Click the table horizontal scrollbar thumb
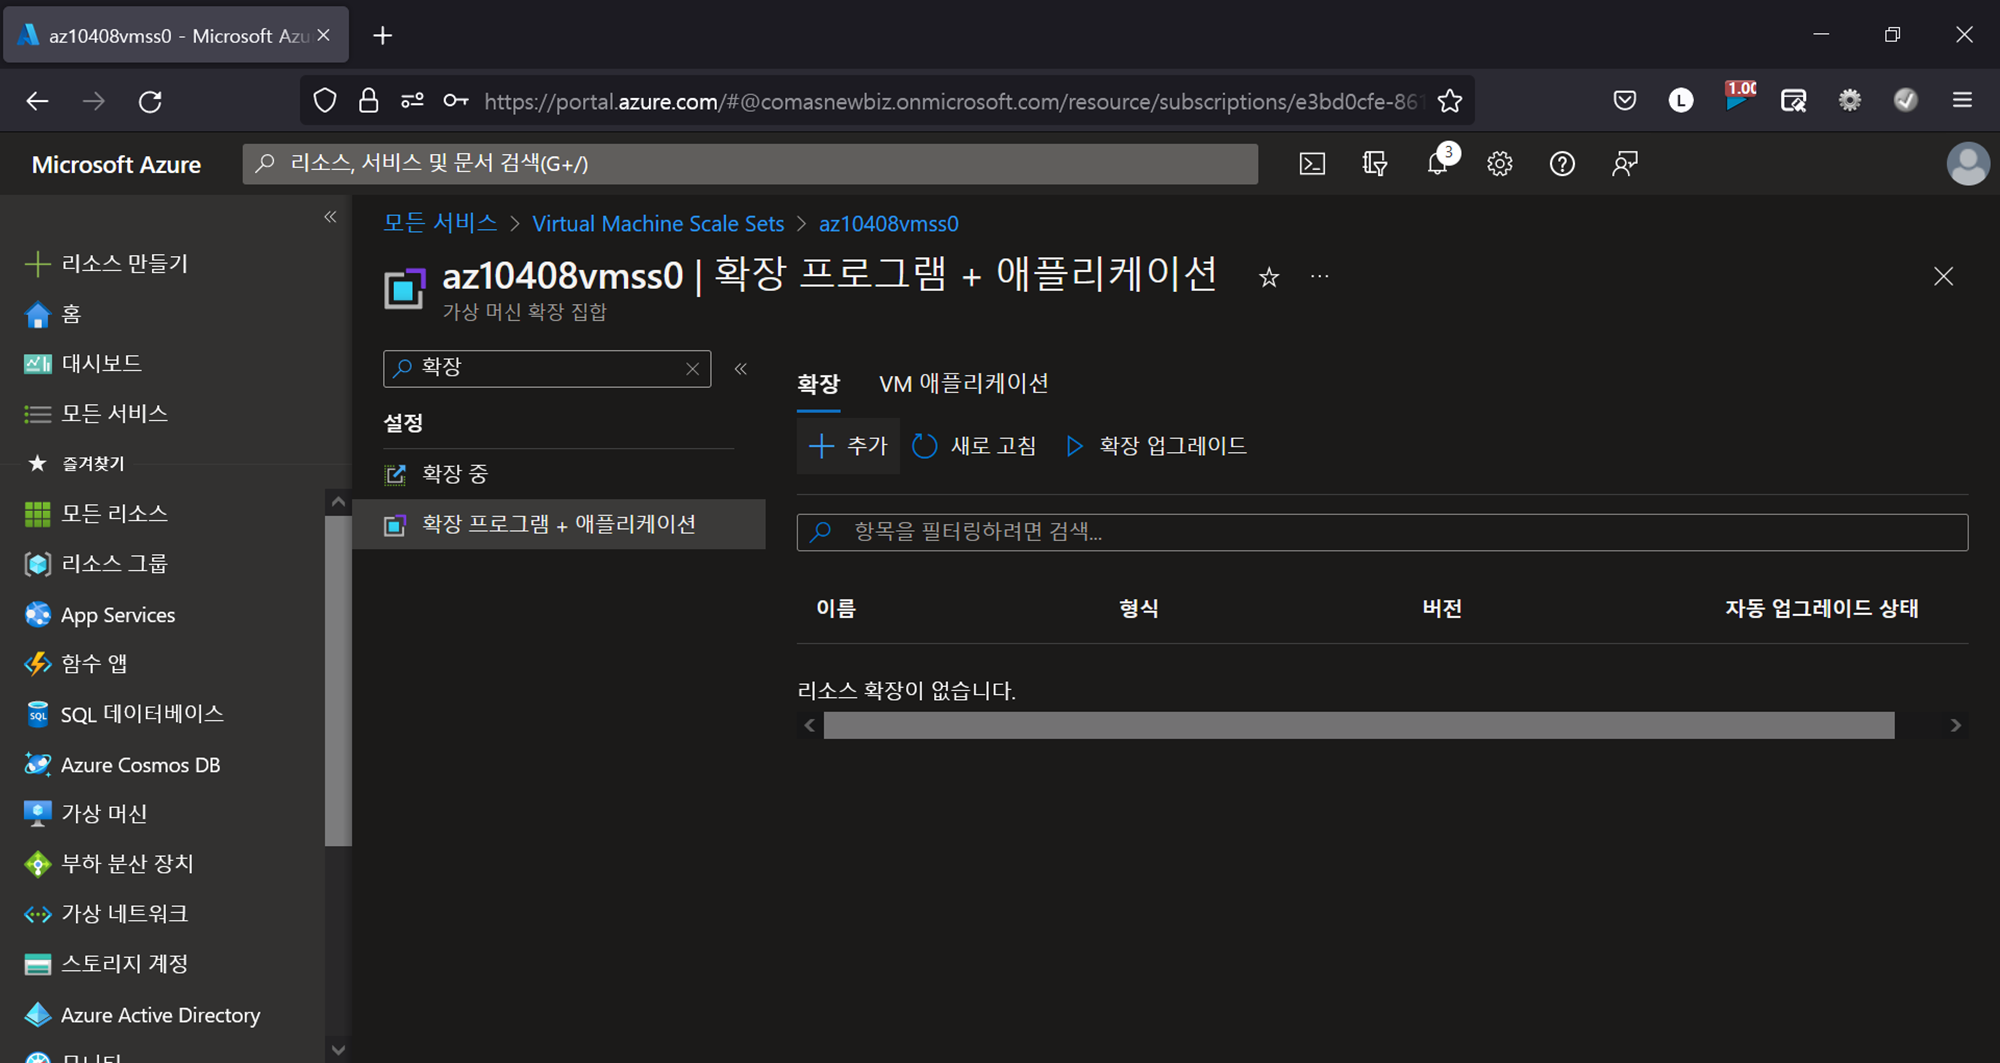 (1359, 726)
